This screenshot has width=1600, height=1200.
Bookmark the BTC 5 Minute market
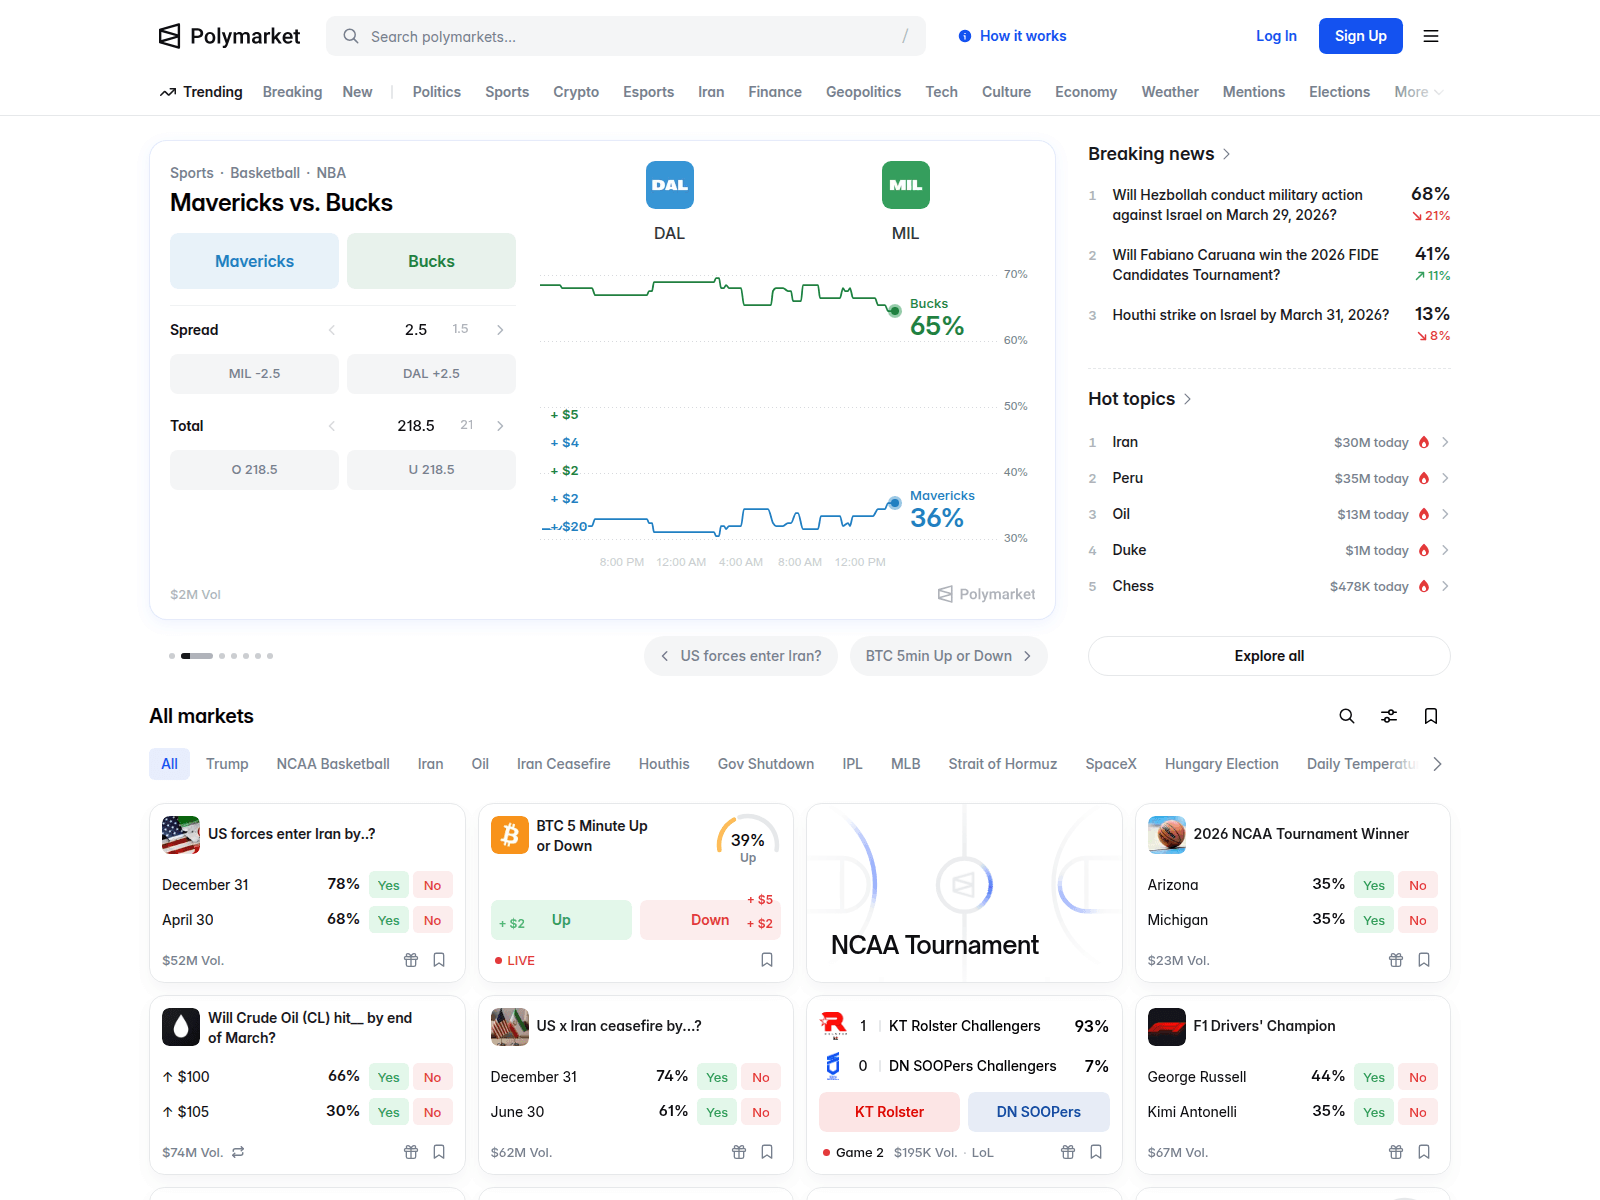(x=767, y=960)
